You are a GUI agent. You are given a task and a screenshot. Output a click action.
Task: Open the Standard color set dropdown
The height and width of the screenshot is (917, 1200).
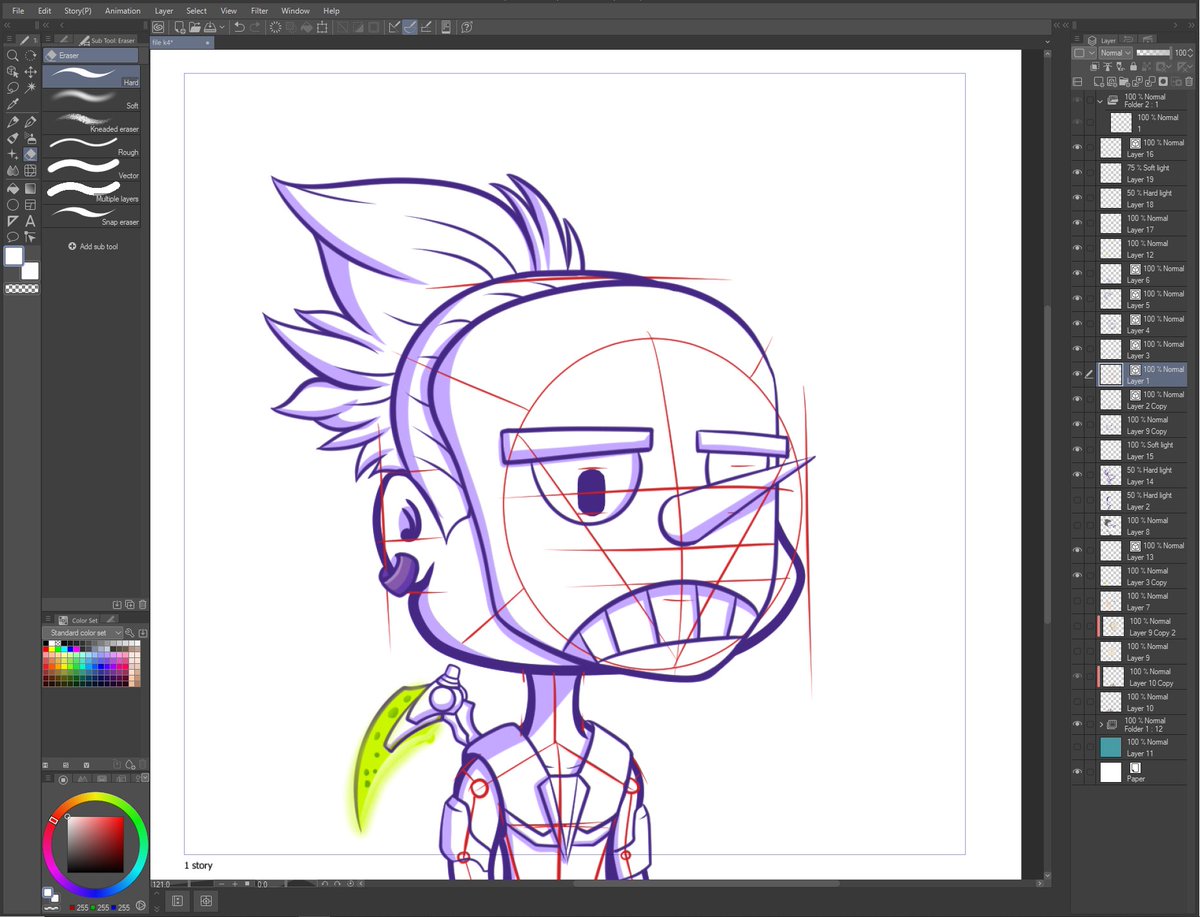(85, 633)
